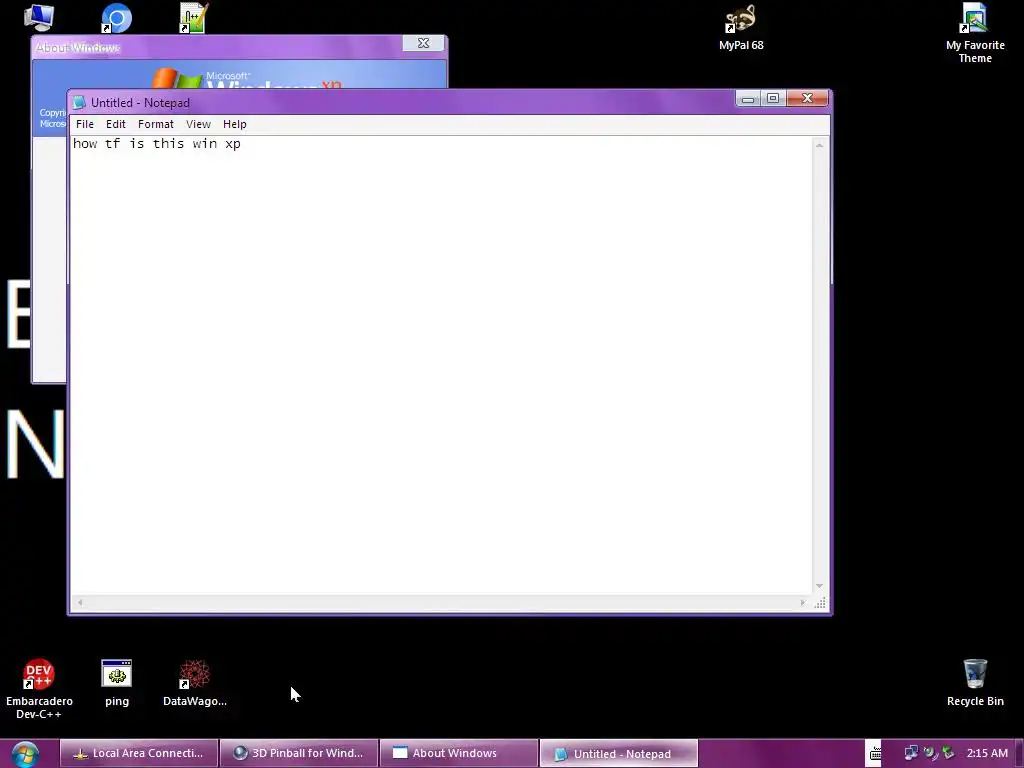1024x768 pixels.
Task: Select the DataWago... desktop icon
Action: [195, 683]
